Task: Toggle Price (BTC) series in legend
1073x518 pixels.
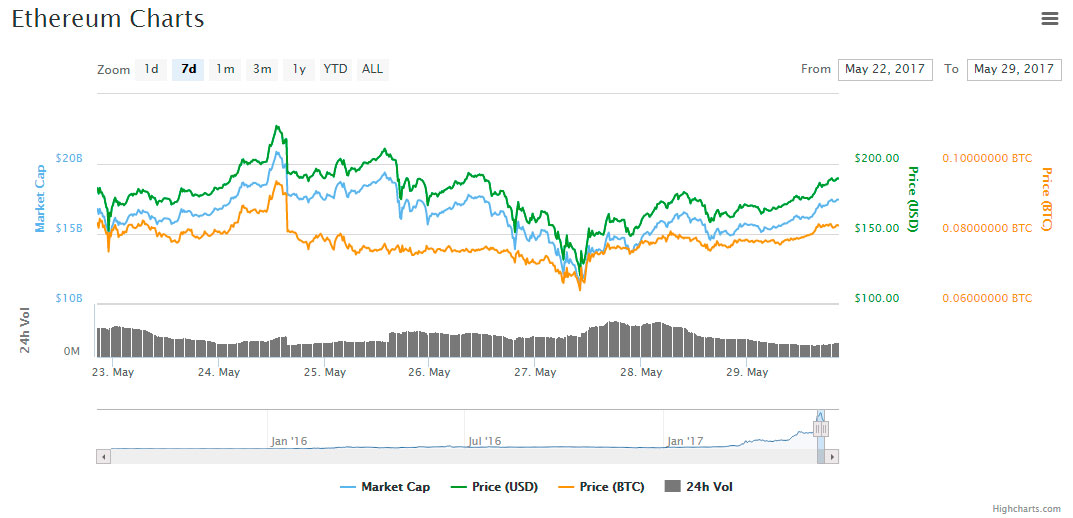Action: click(602, 487)
